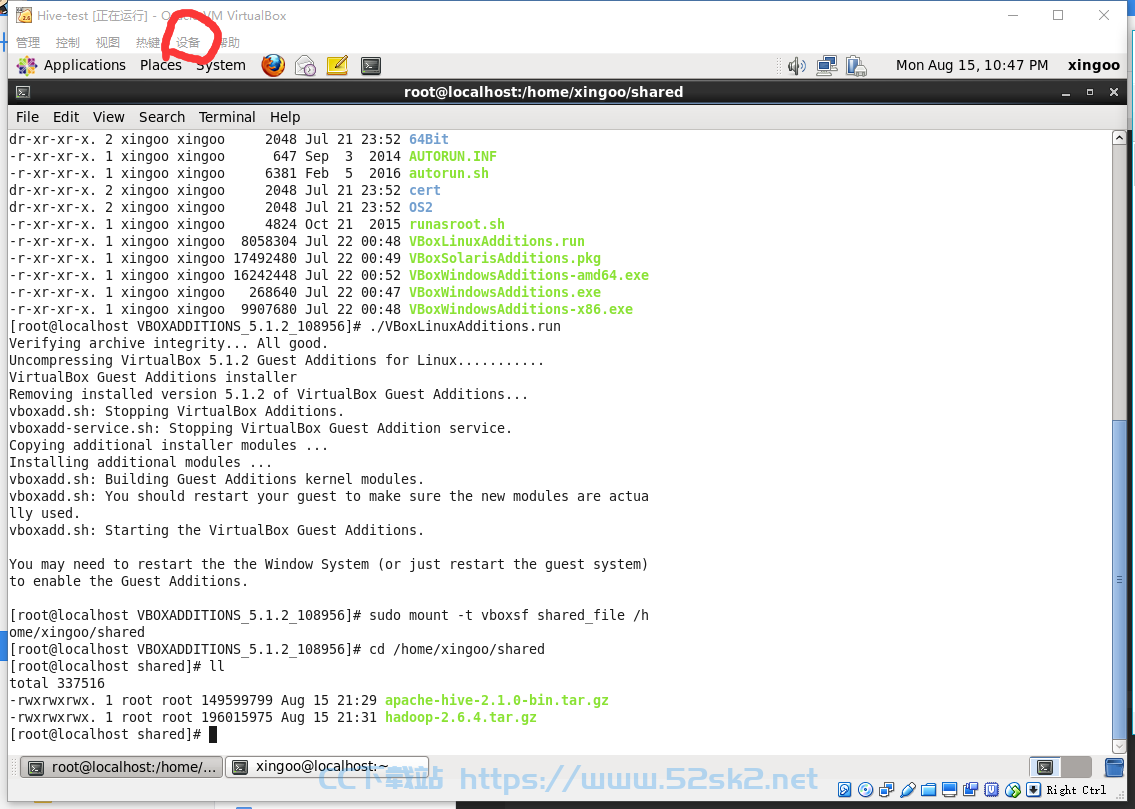Open the Terminal menu in menubar

(227, 117)
